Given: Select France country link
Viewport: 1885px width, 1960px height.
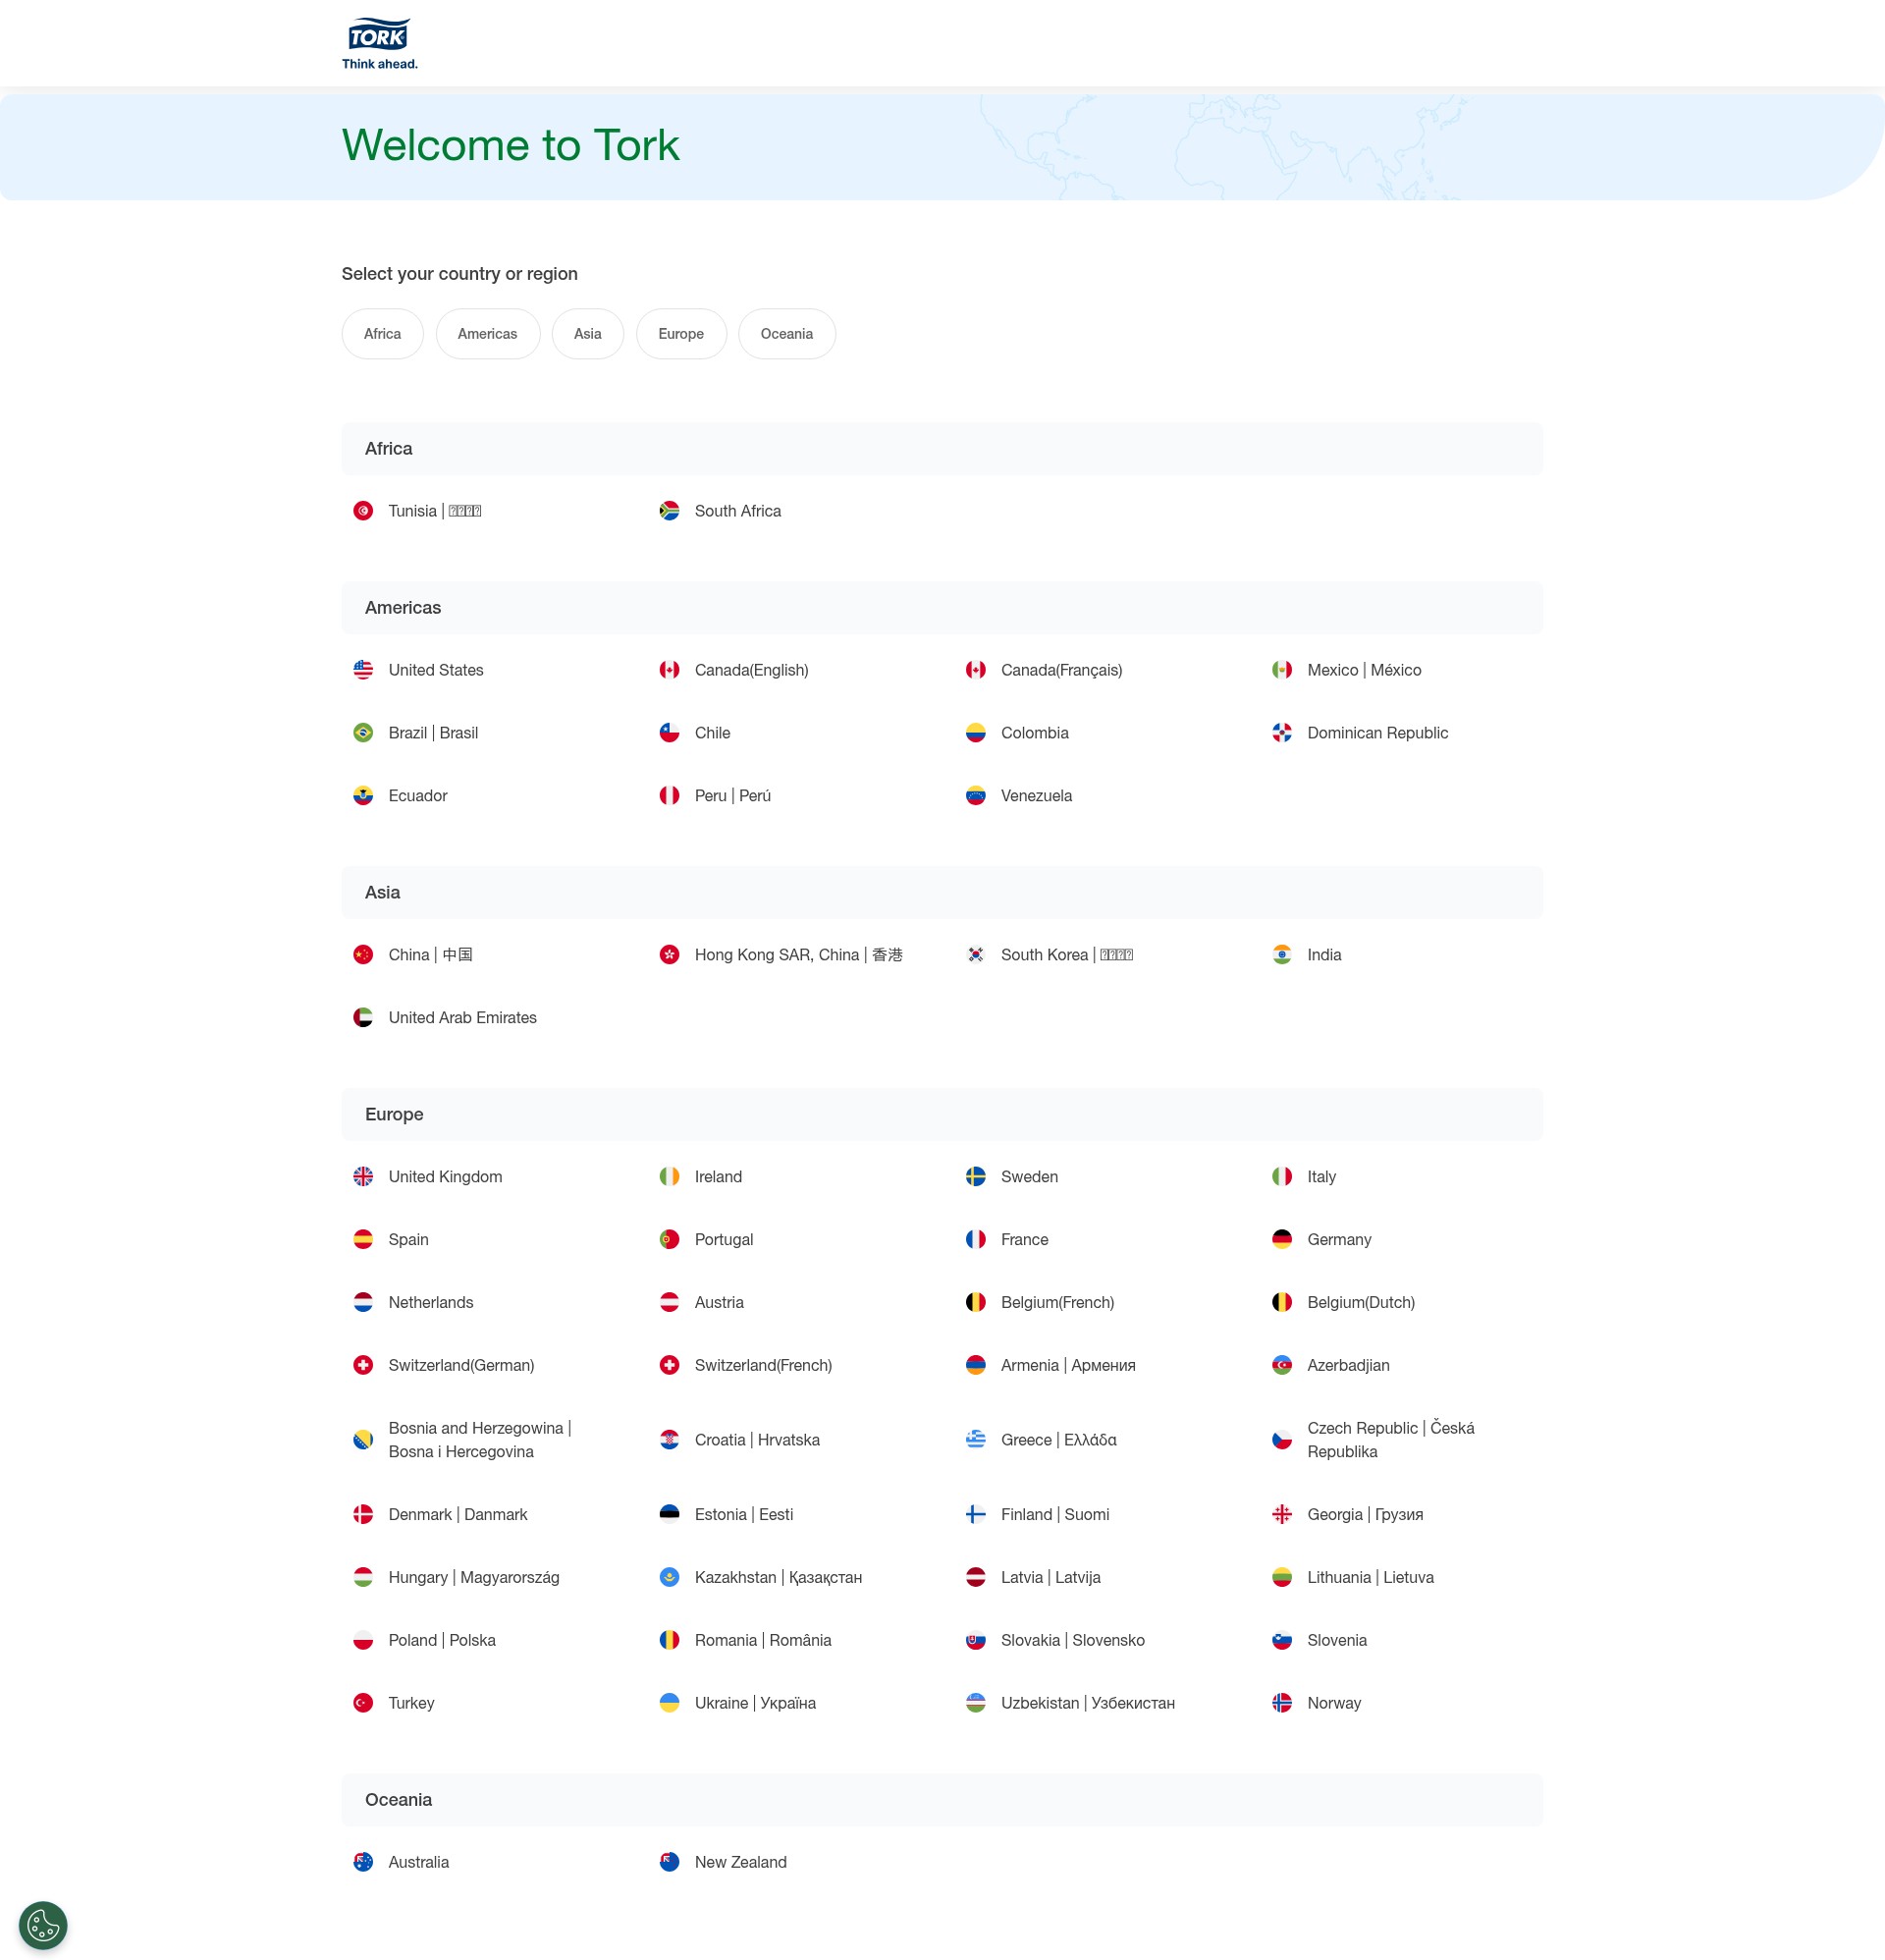Looking at the screenshot, I should (1024, 1240).
